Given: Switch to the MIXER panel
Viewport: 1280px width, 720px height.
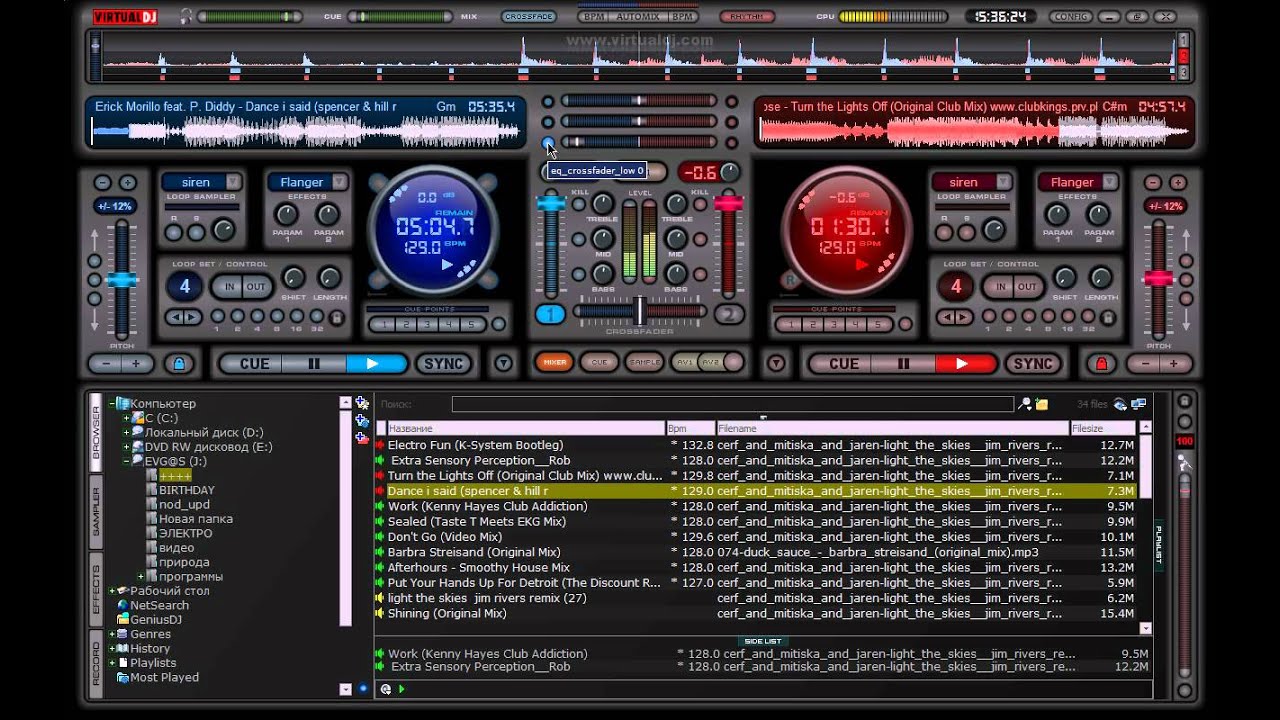Looking at the screenshot, I should click(x=554, y=363).
